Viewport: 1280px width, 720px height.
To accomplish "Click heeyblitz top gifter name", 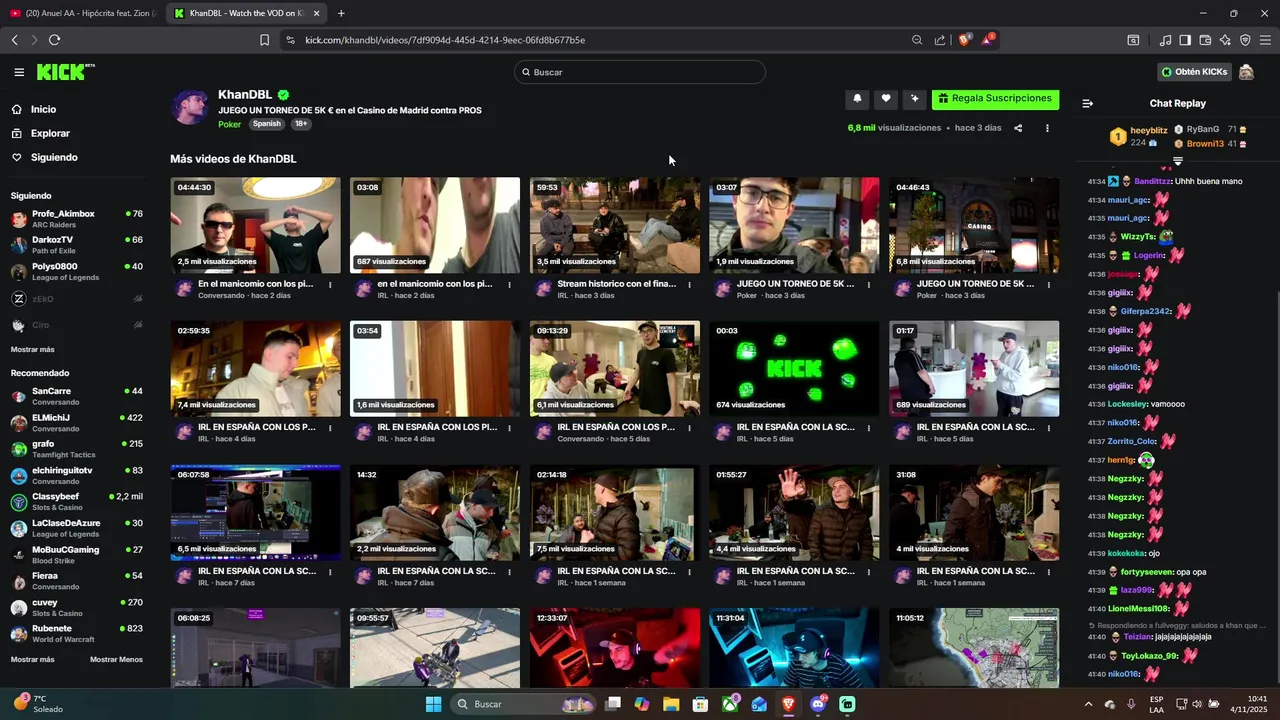I will pos(1149,131).
